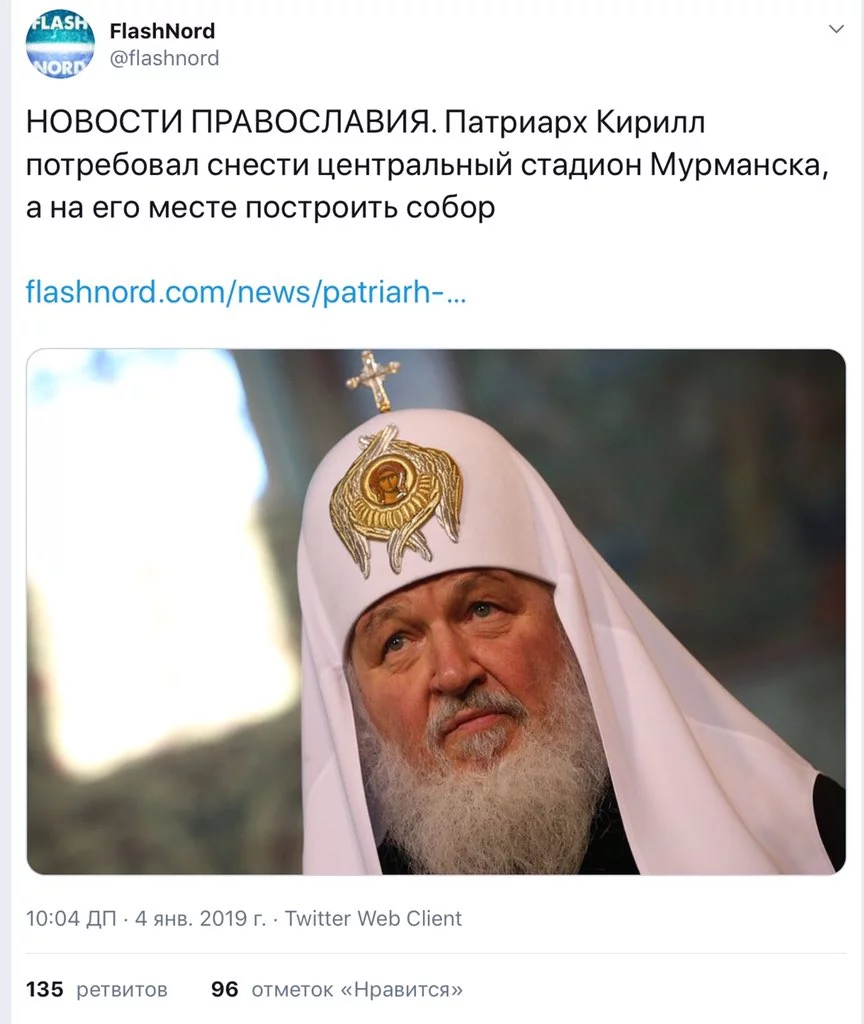Click the 4 янв. 2019 г. date
864x1024 pixels.
200,918
